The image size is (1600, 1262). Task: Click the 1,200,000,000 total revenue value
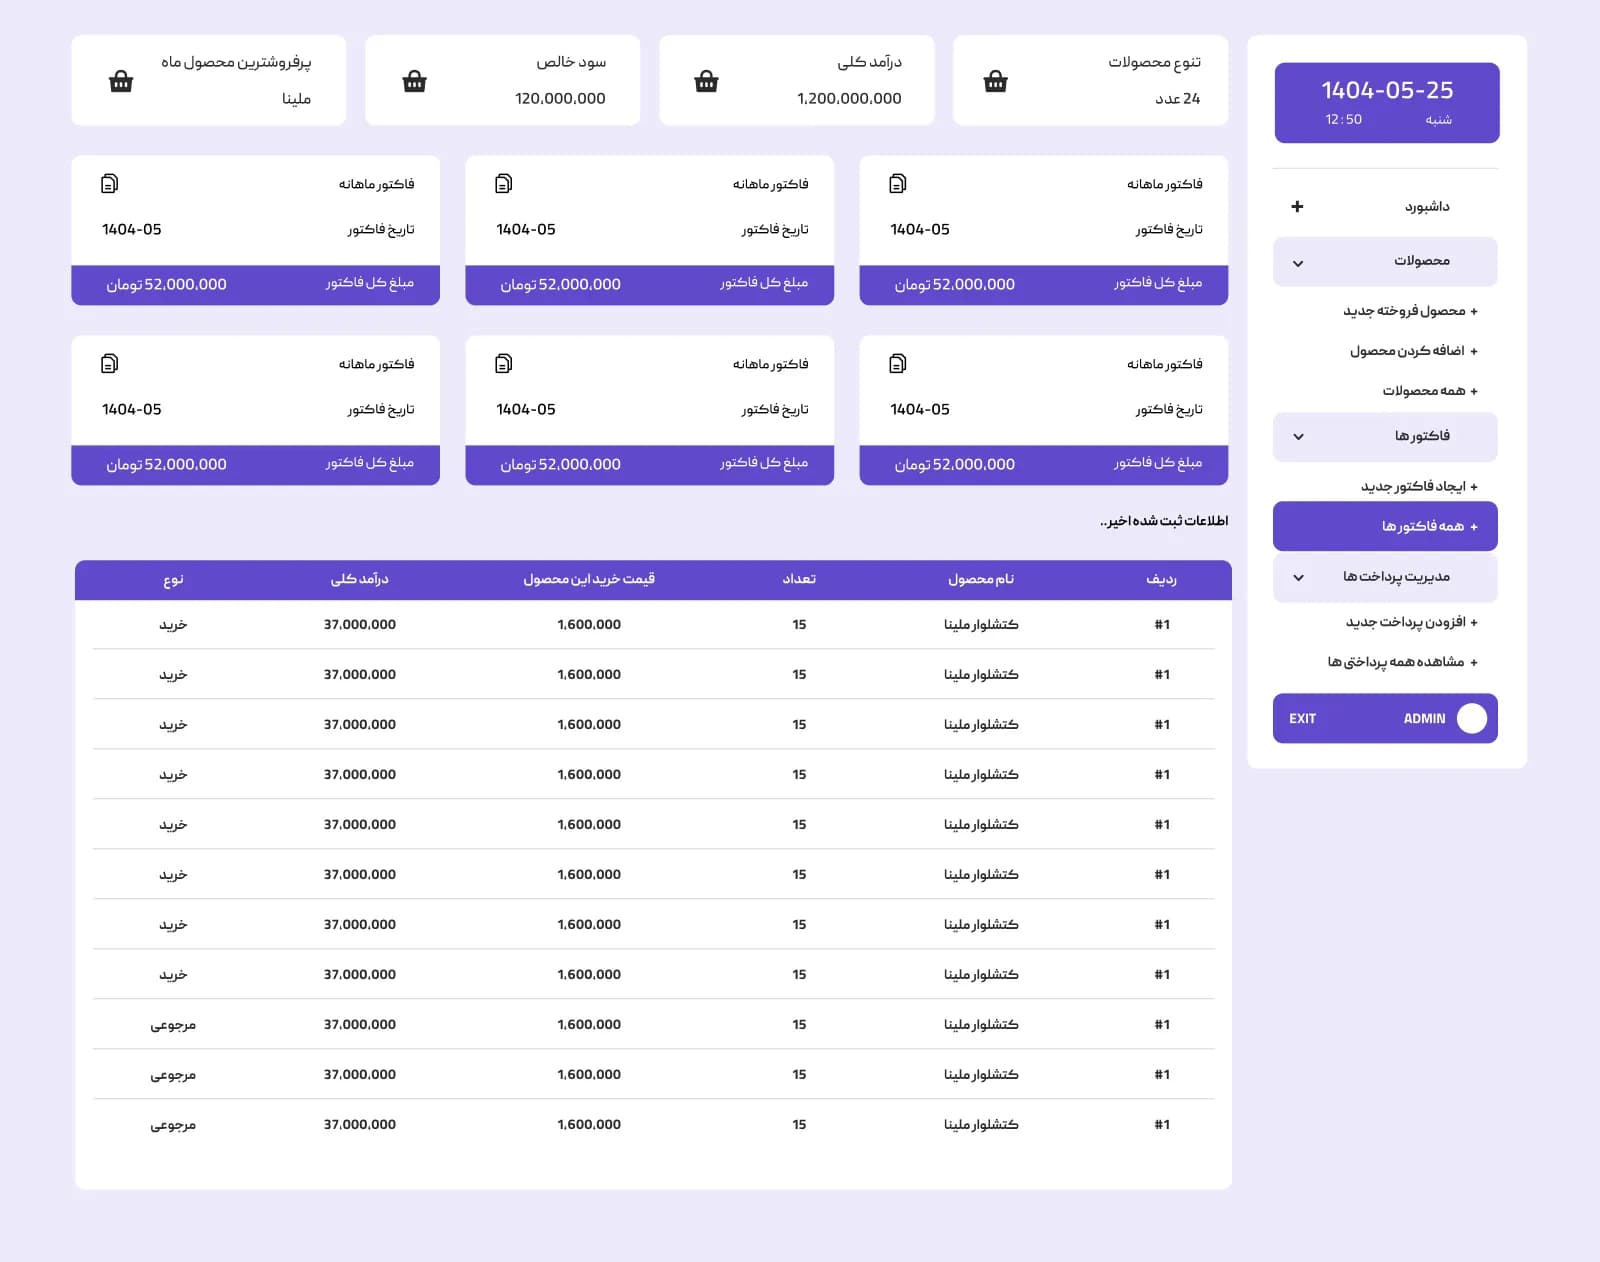[x=849, y=98]
